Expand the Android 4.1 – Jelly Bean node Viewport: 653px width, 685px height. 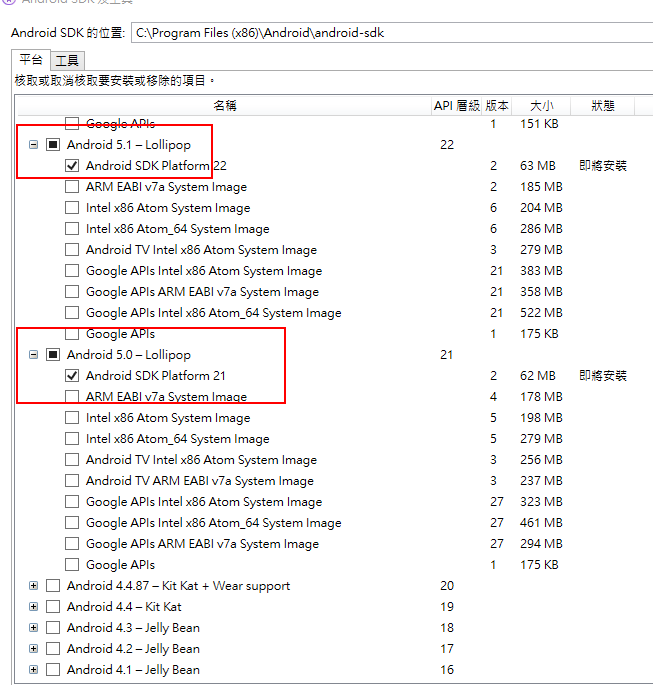click(x=33, y=669)
